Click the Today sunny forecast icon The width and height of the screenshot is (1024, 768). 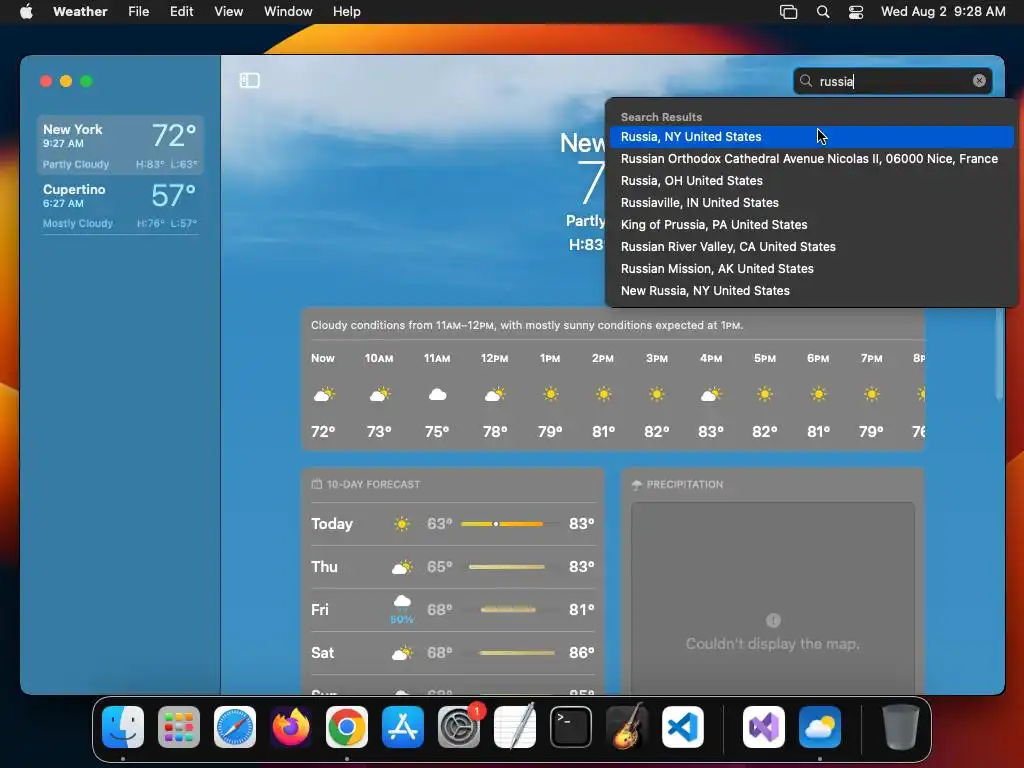[402, 524]
